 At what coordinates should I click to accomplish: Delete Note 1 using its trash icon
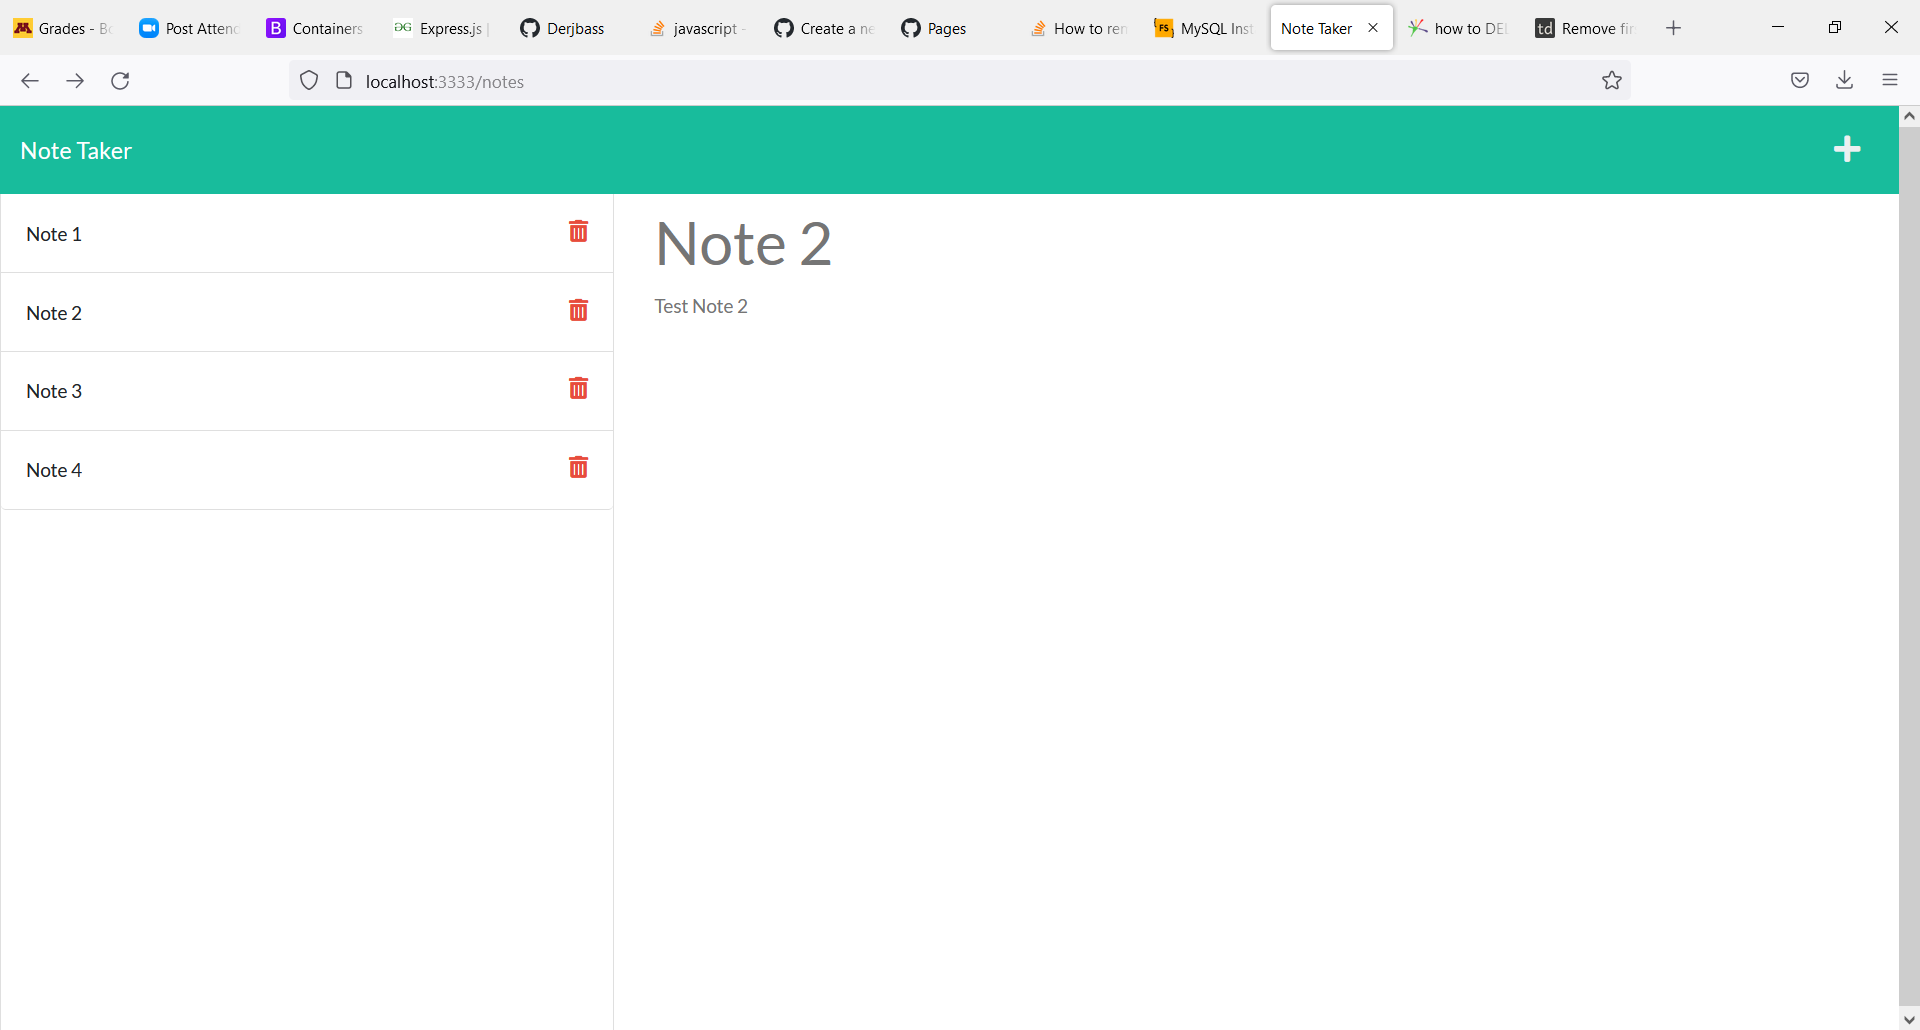click(x=579, y=231)
